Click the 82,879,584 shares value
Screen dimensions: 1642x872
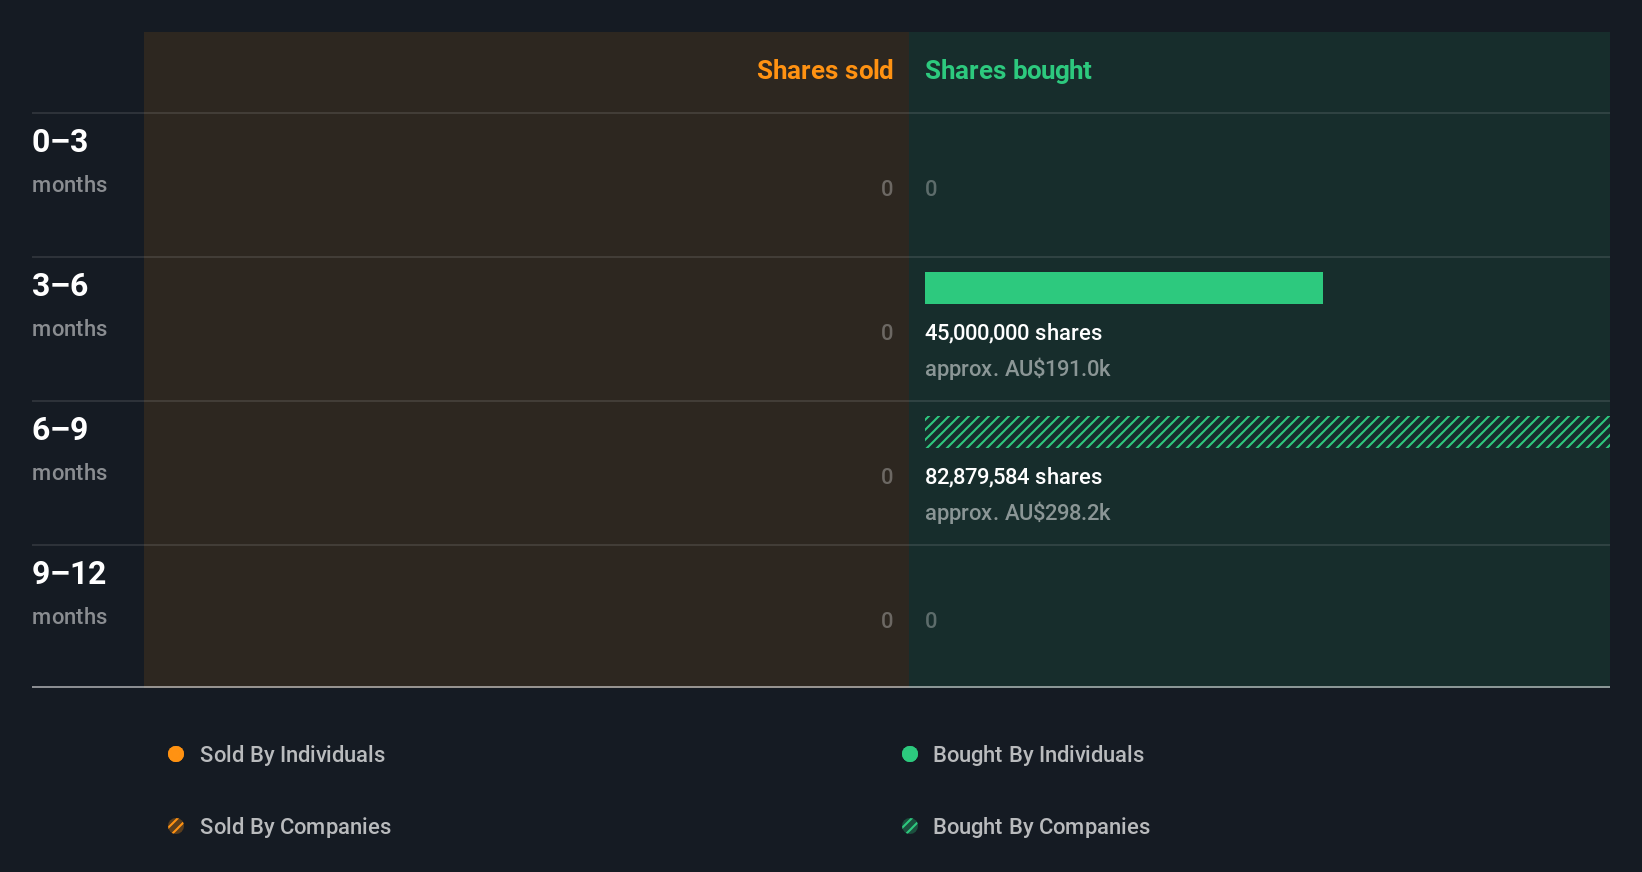click(x=1013, y=476)
